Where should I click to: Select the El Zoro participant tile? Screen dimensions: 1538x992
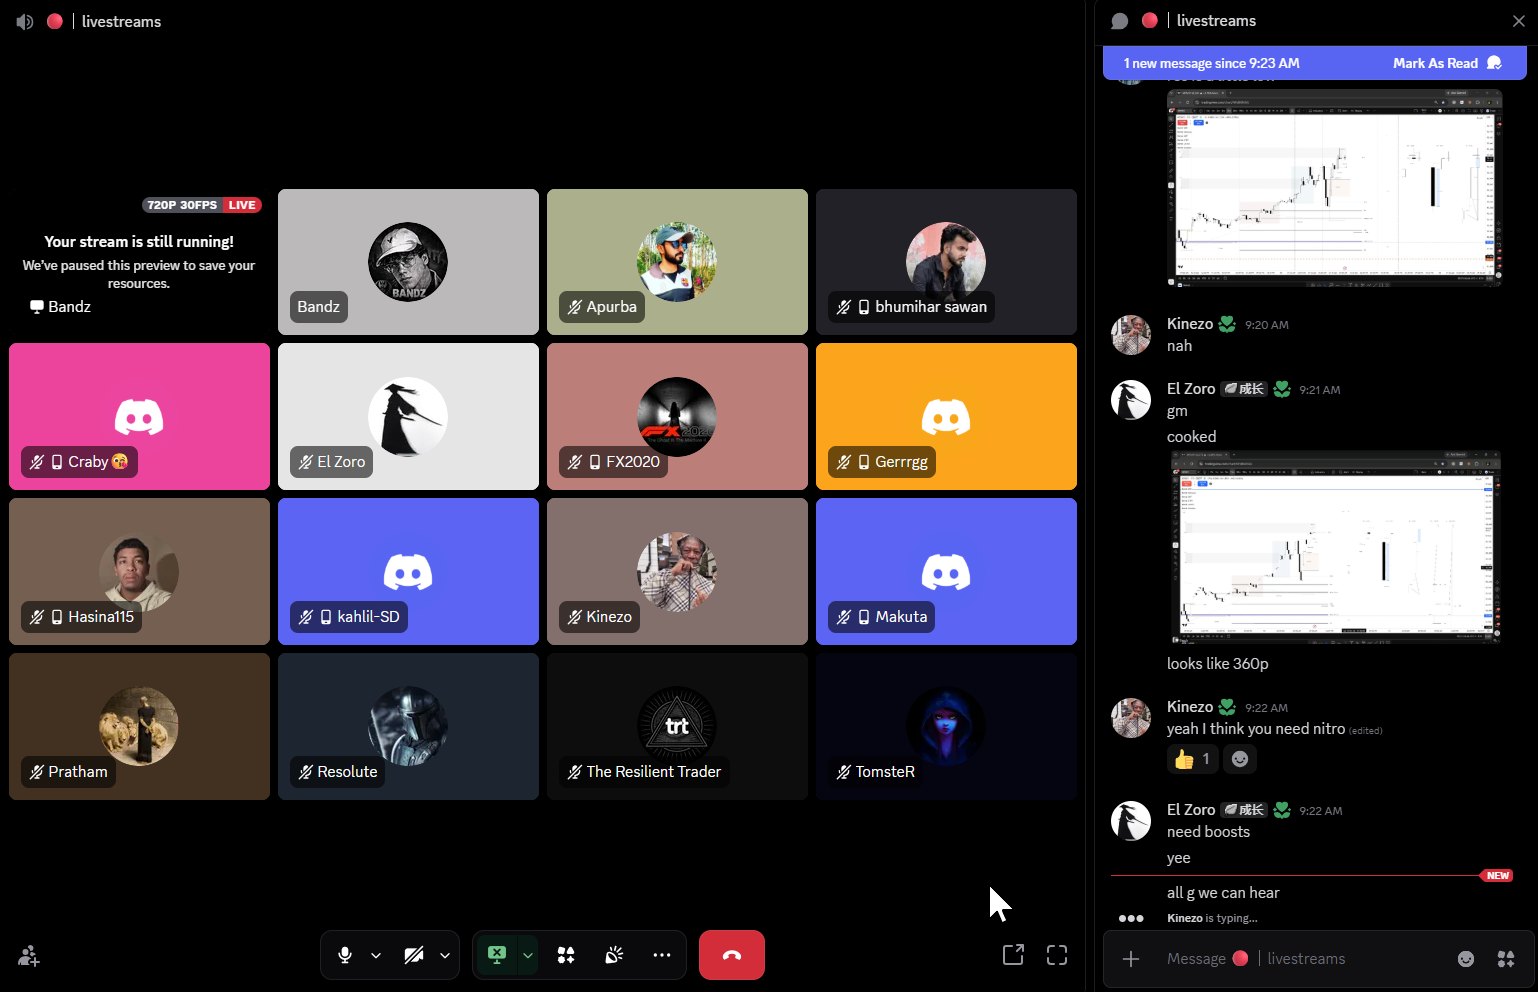408,416
